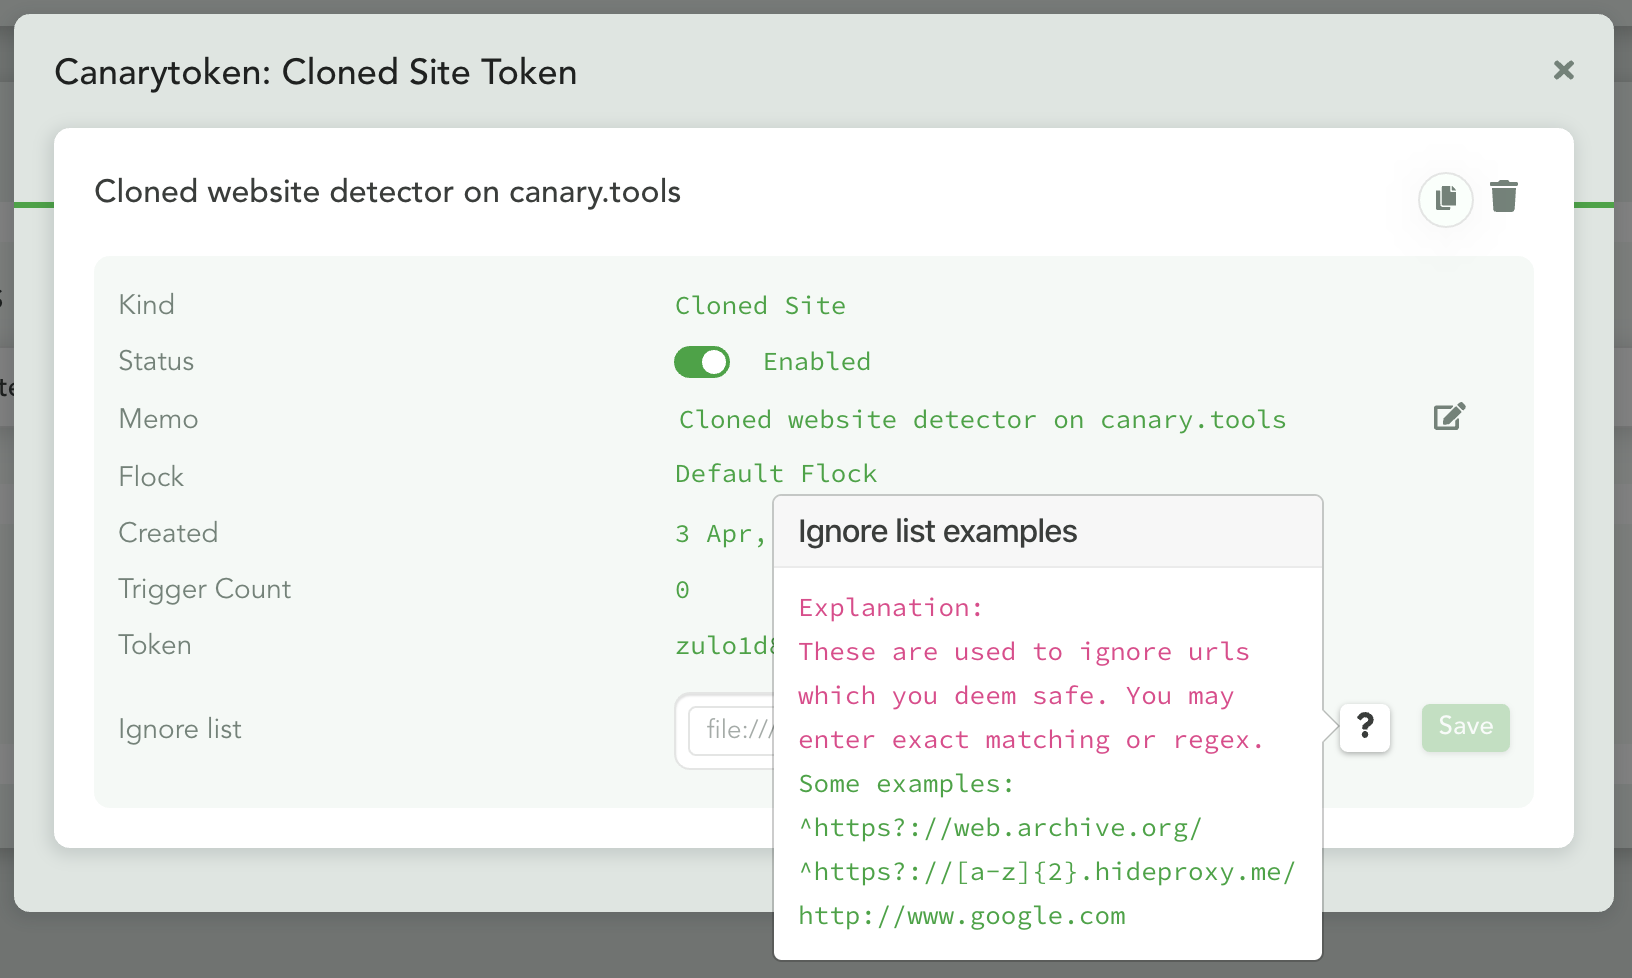
Task: Click the Enabled status label
Action: point(816,362)
